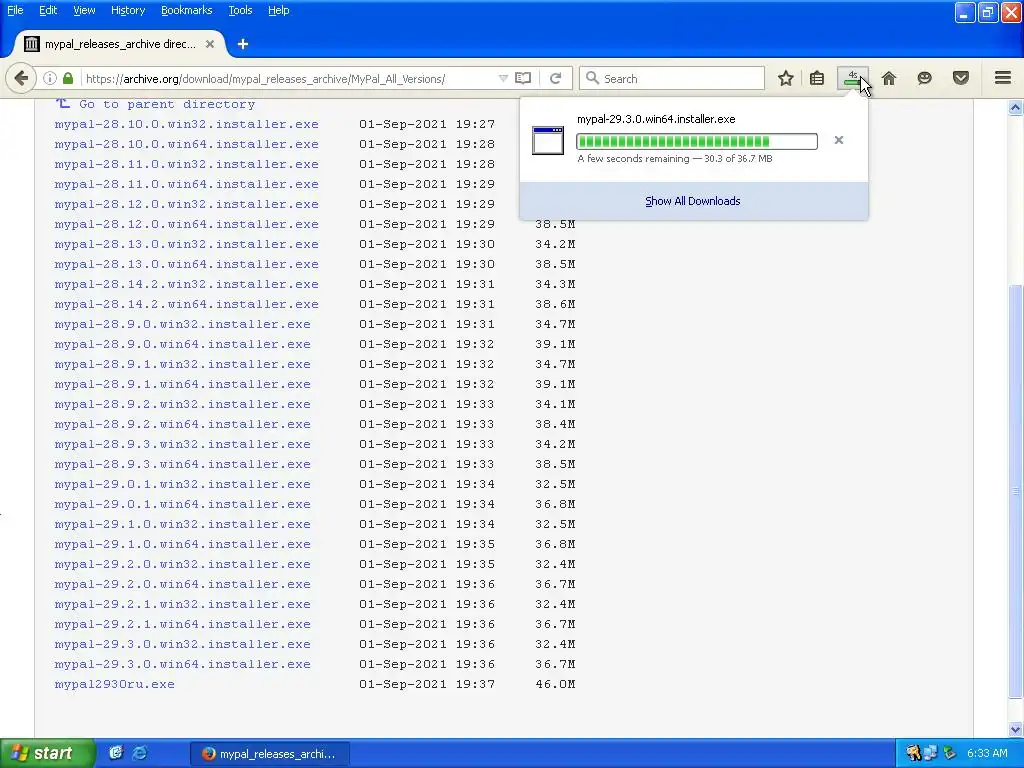Open the hamburger menu
The height and width of the screenshot is (768, 1024).
pyautogui.click(x=1003, y=78)
